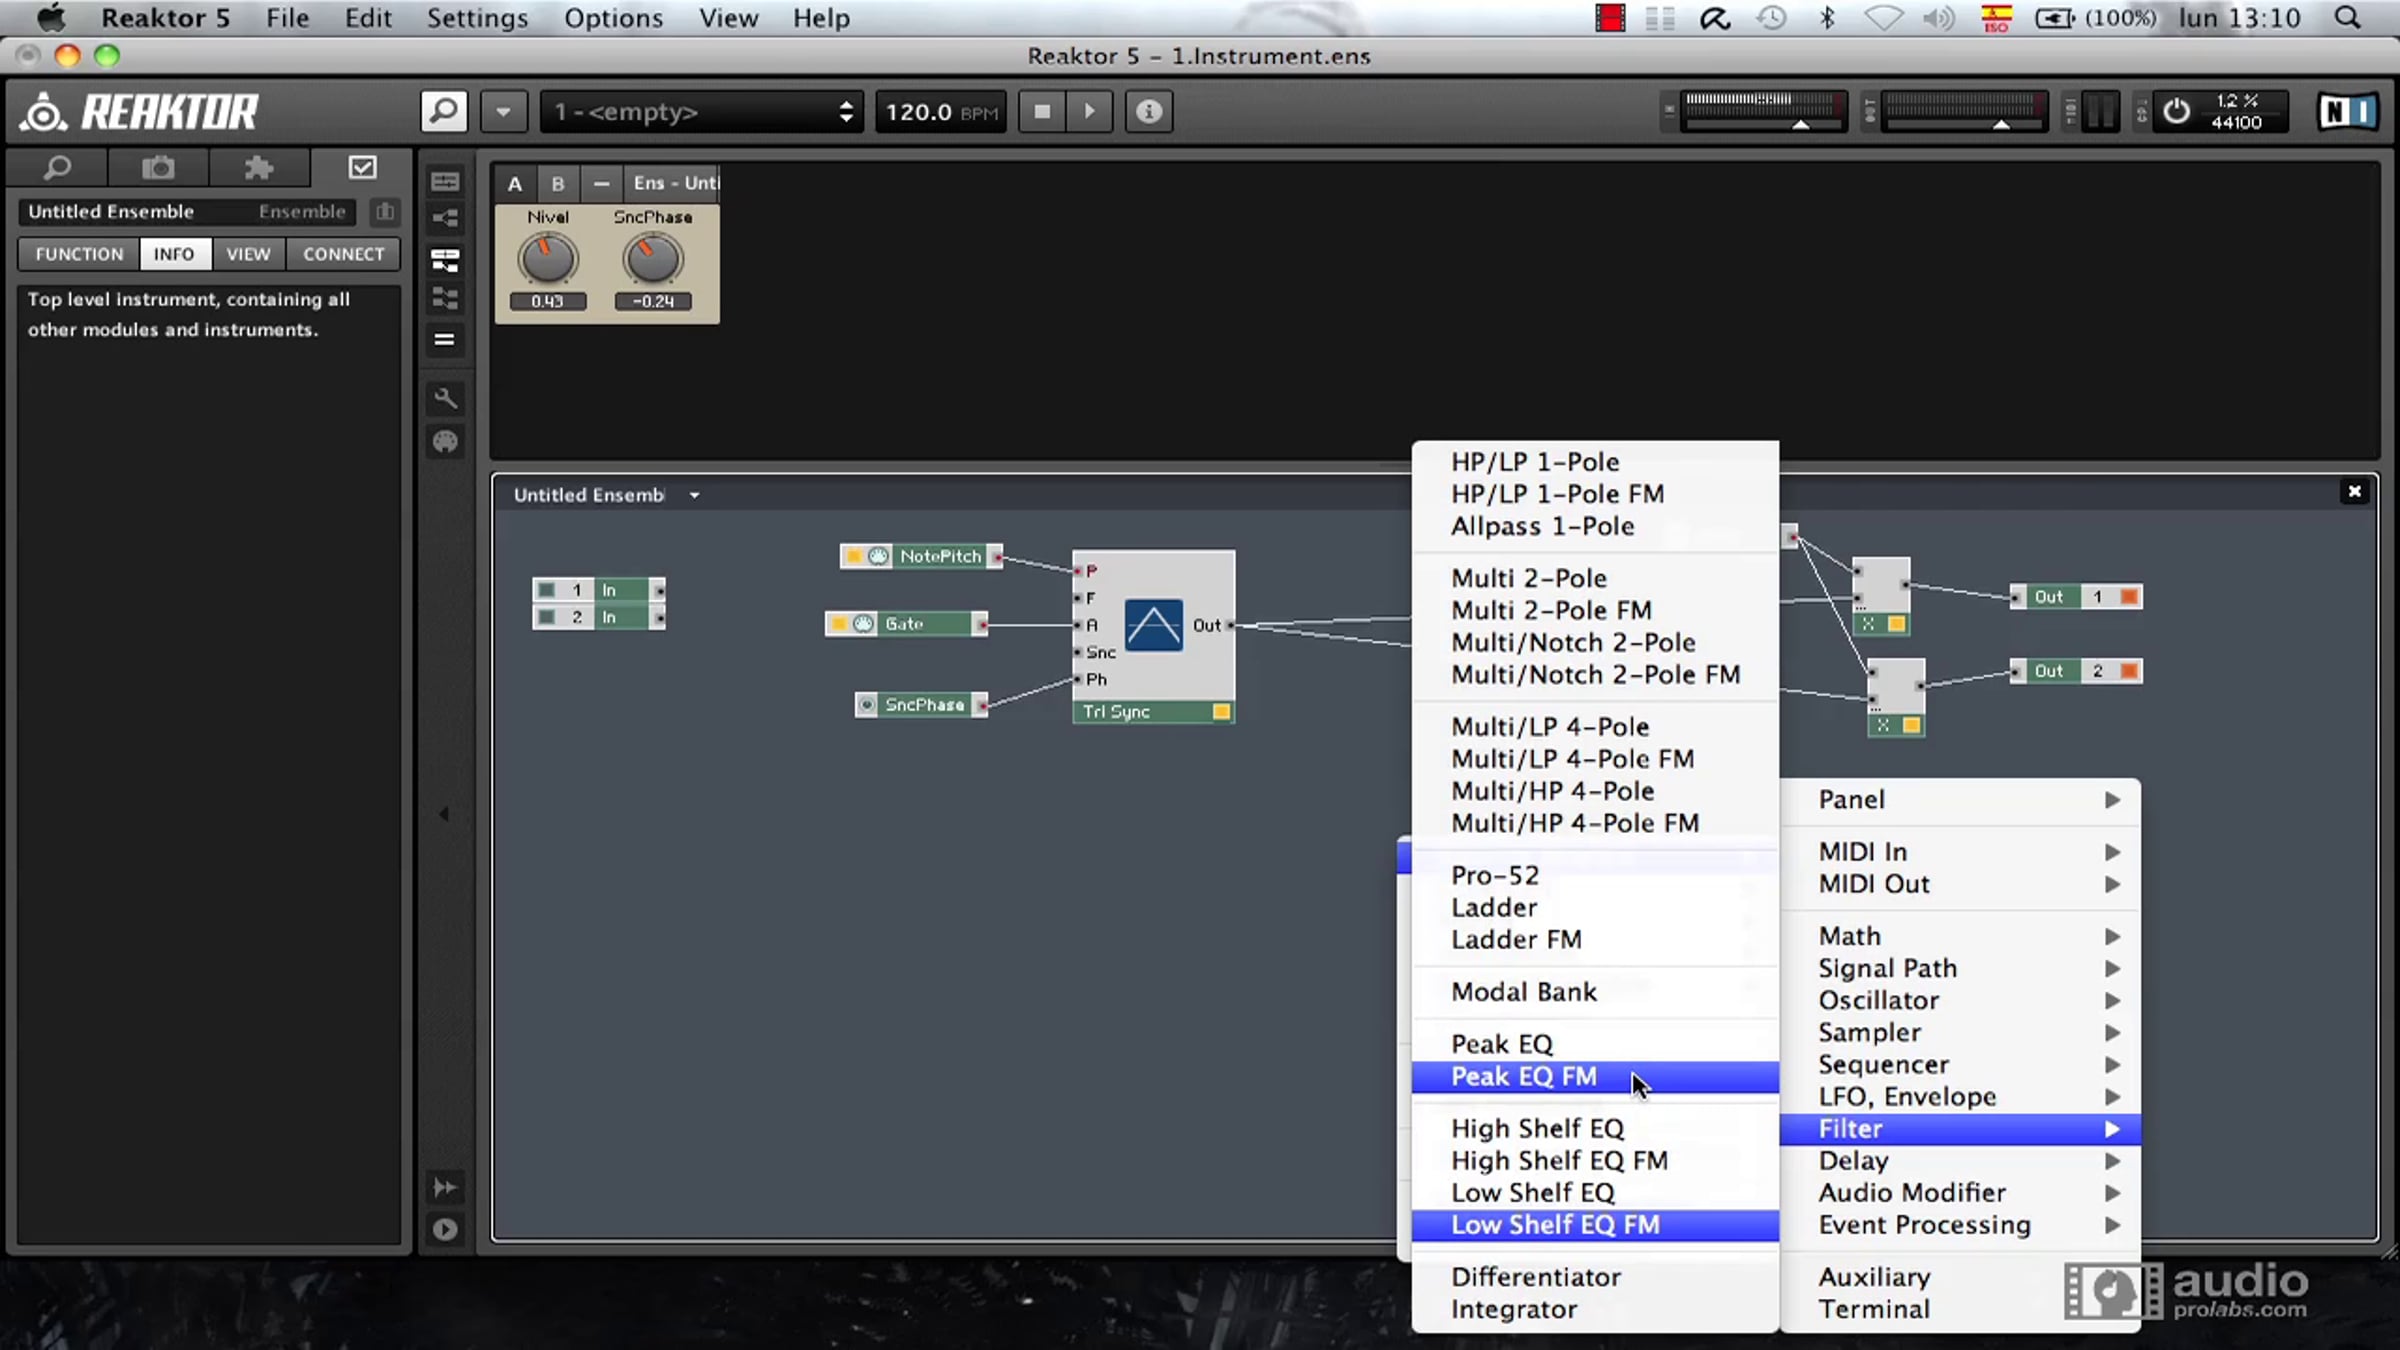The image size is (2400, 1350).
Task: Open the CONNECT properties page
Action: [x=343, y=254]
